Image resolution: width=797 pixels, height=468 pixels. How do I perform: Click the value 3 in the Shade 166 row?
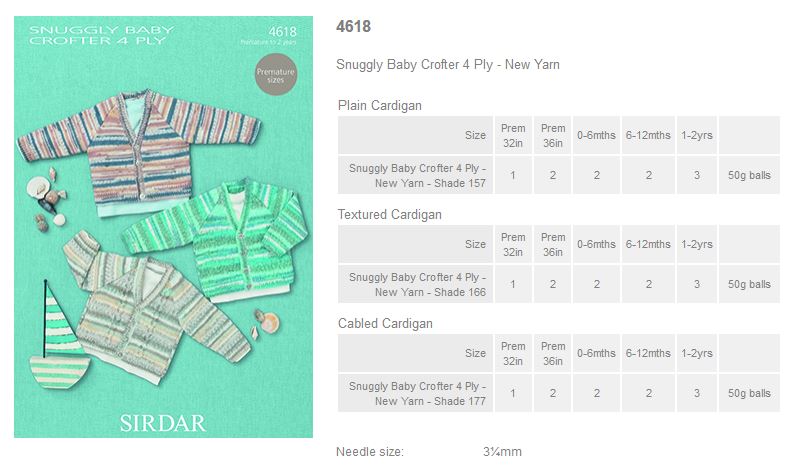pos(697,285)
